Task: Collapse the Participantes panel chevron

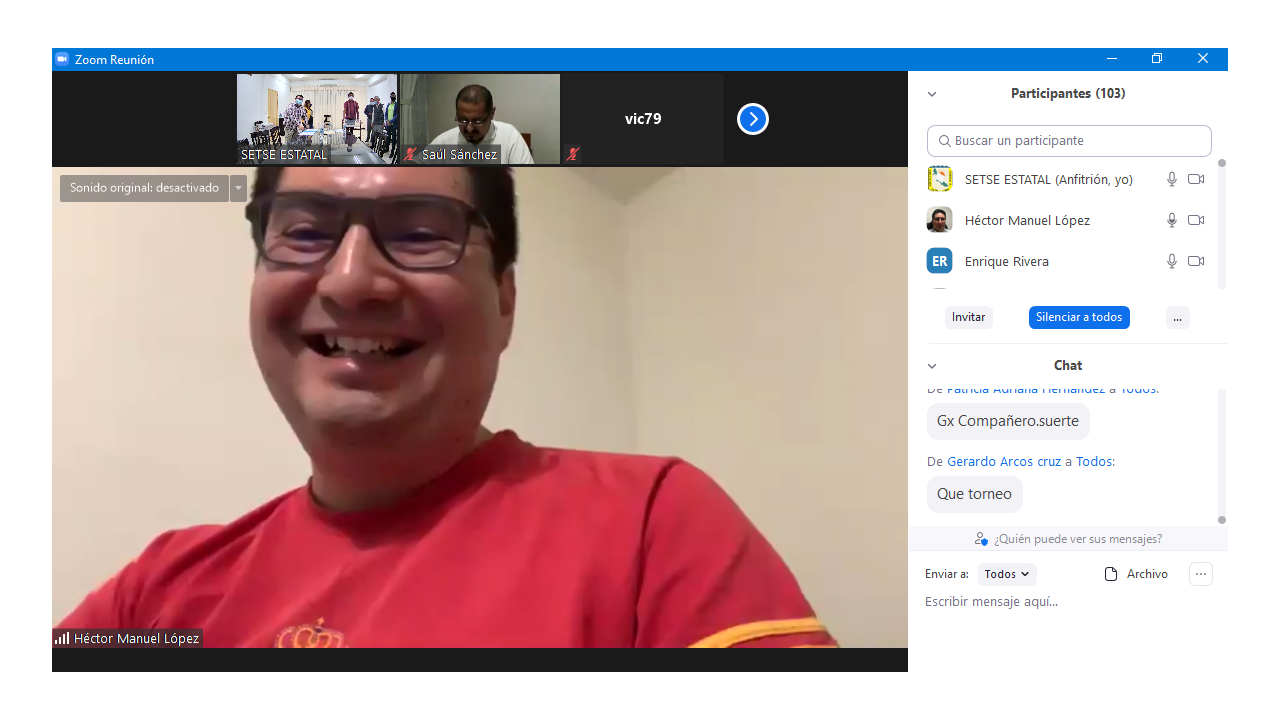Action: [932, 94]
